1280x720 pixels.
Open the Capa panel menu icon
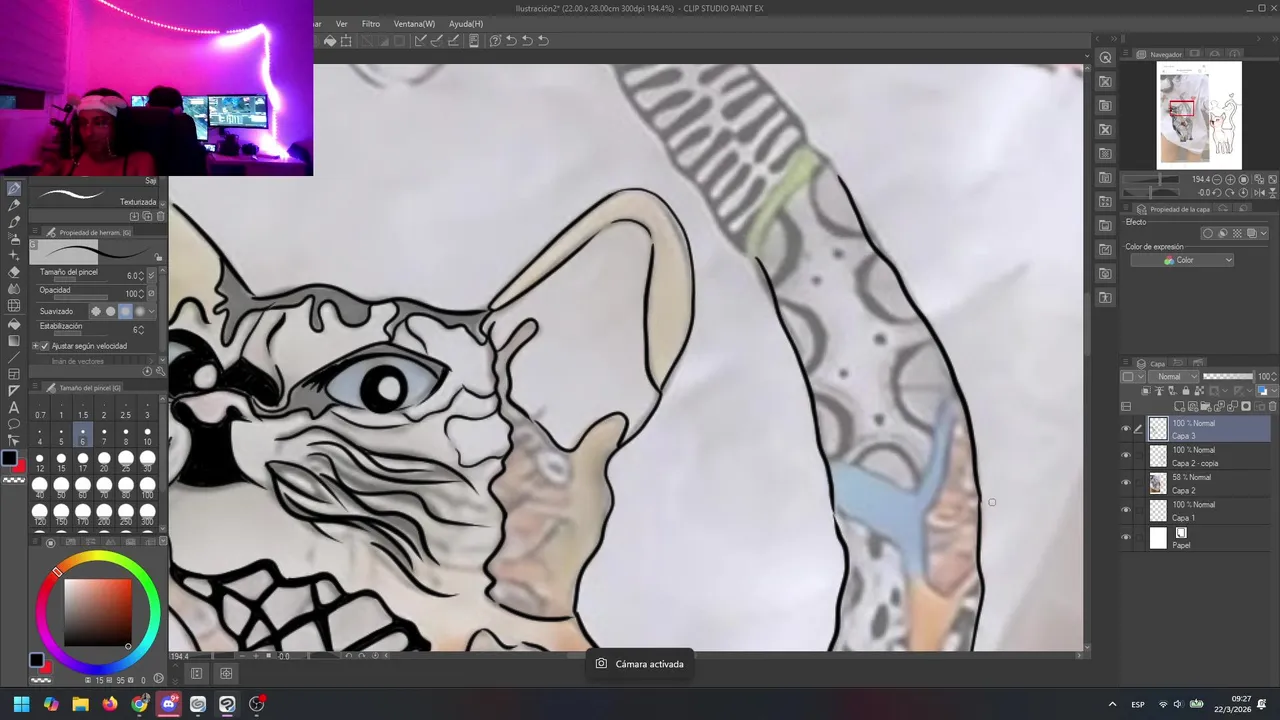coord(1126,362)
